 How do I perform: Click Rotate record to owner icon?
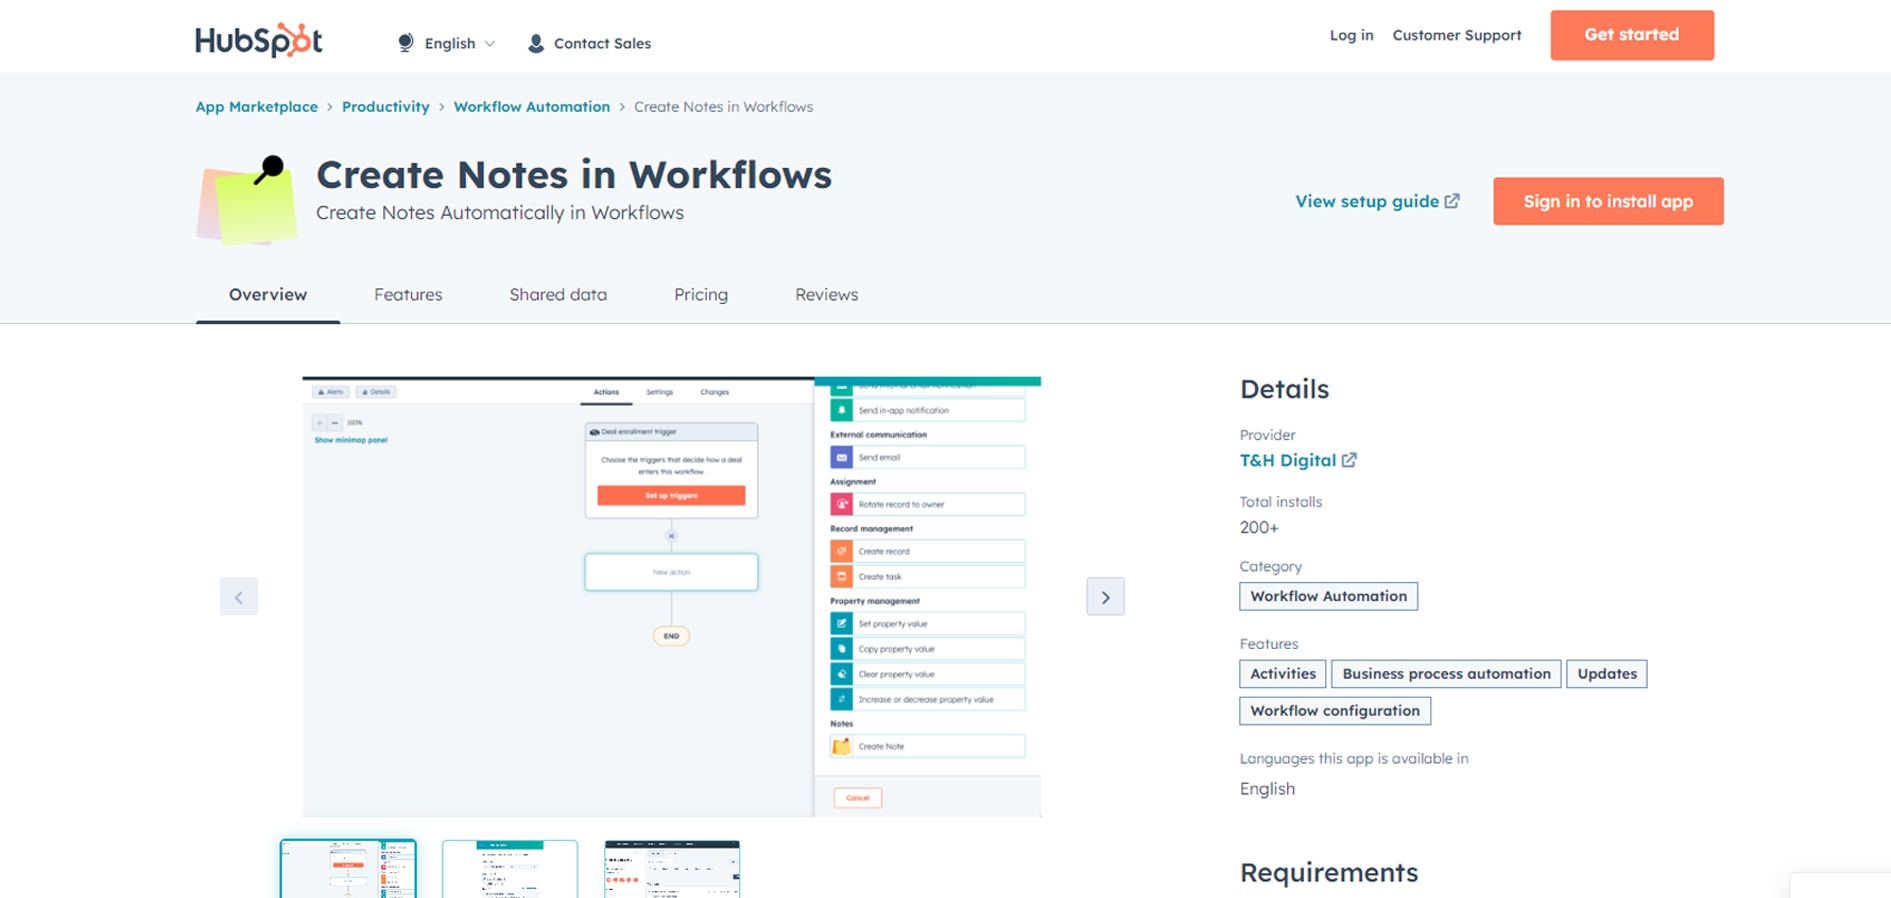click(x=842, y=504)
